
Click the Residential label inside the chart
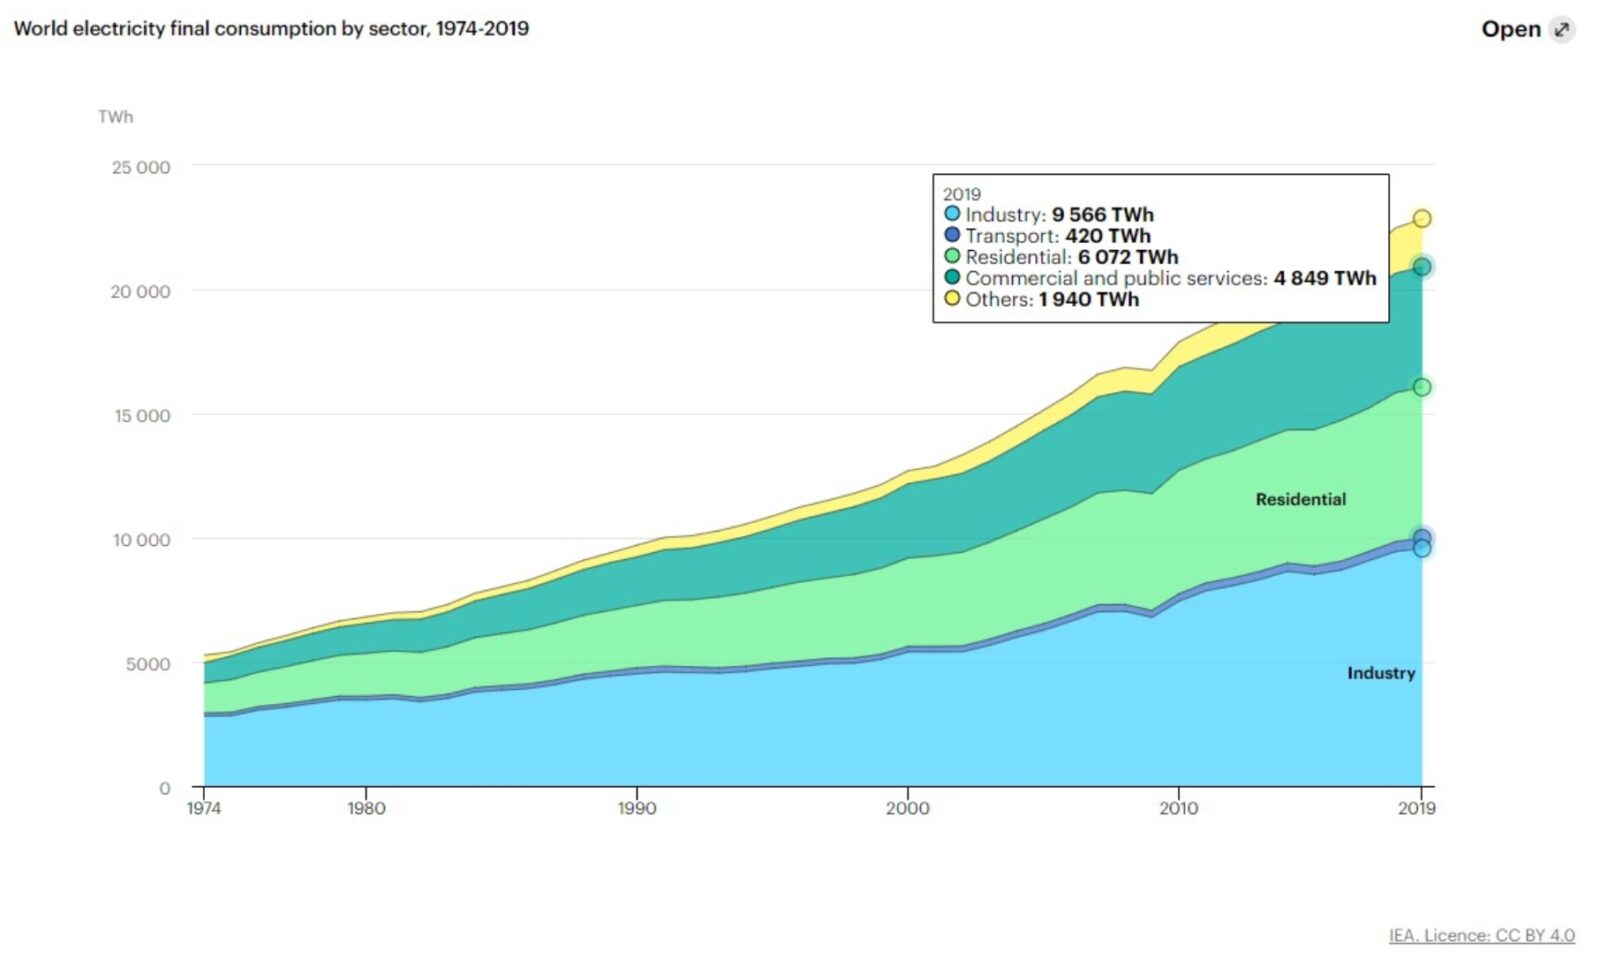(1300, 499)
